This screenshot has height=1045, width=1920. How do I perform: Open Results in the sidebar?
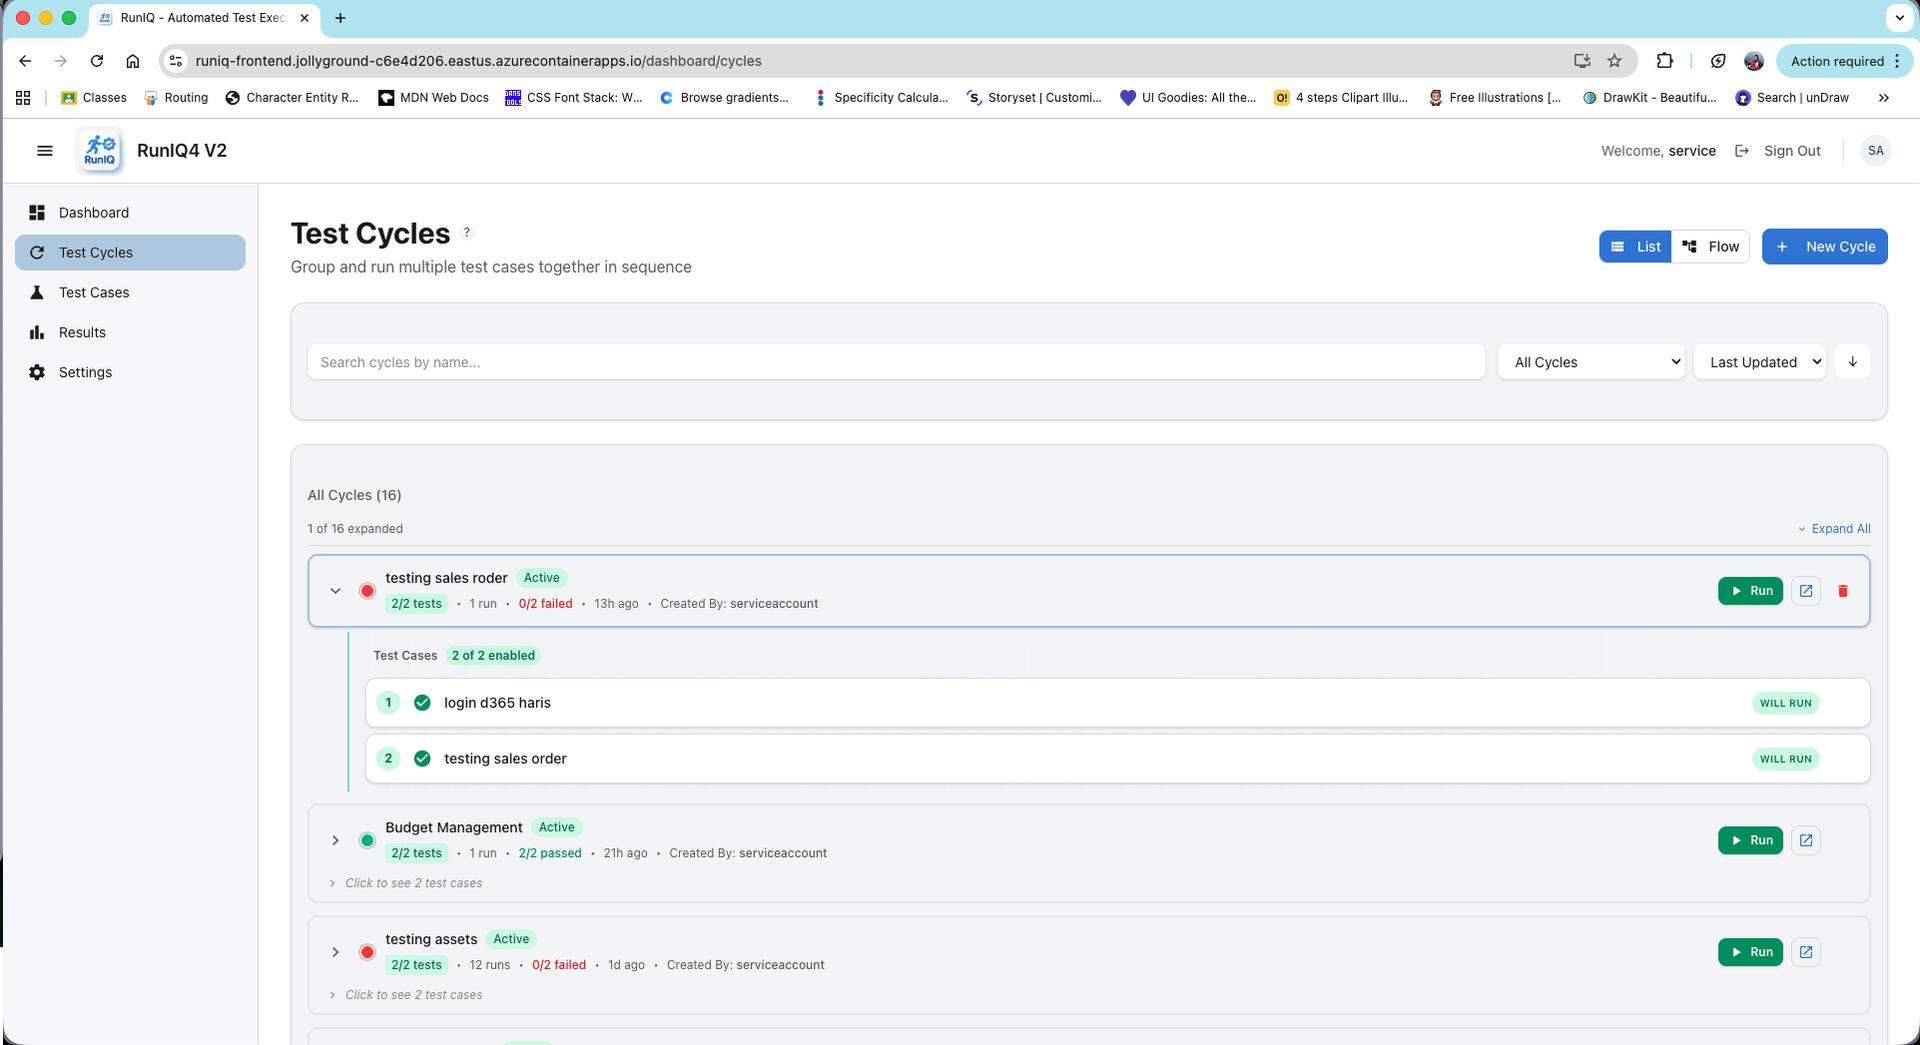(x=130, y=333)
